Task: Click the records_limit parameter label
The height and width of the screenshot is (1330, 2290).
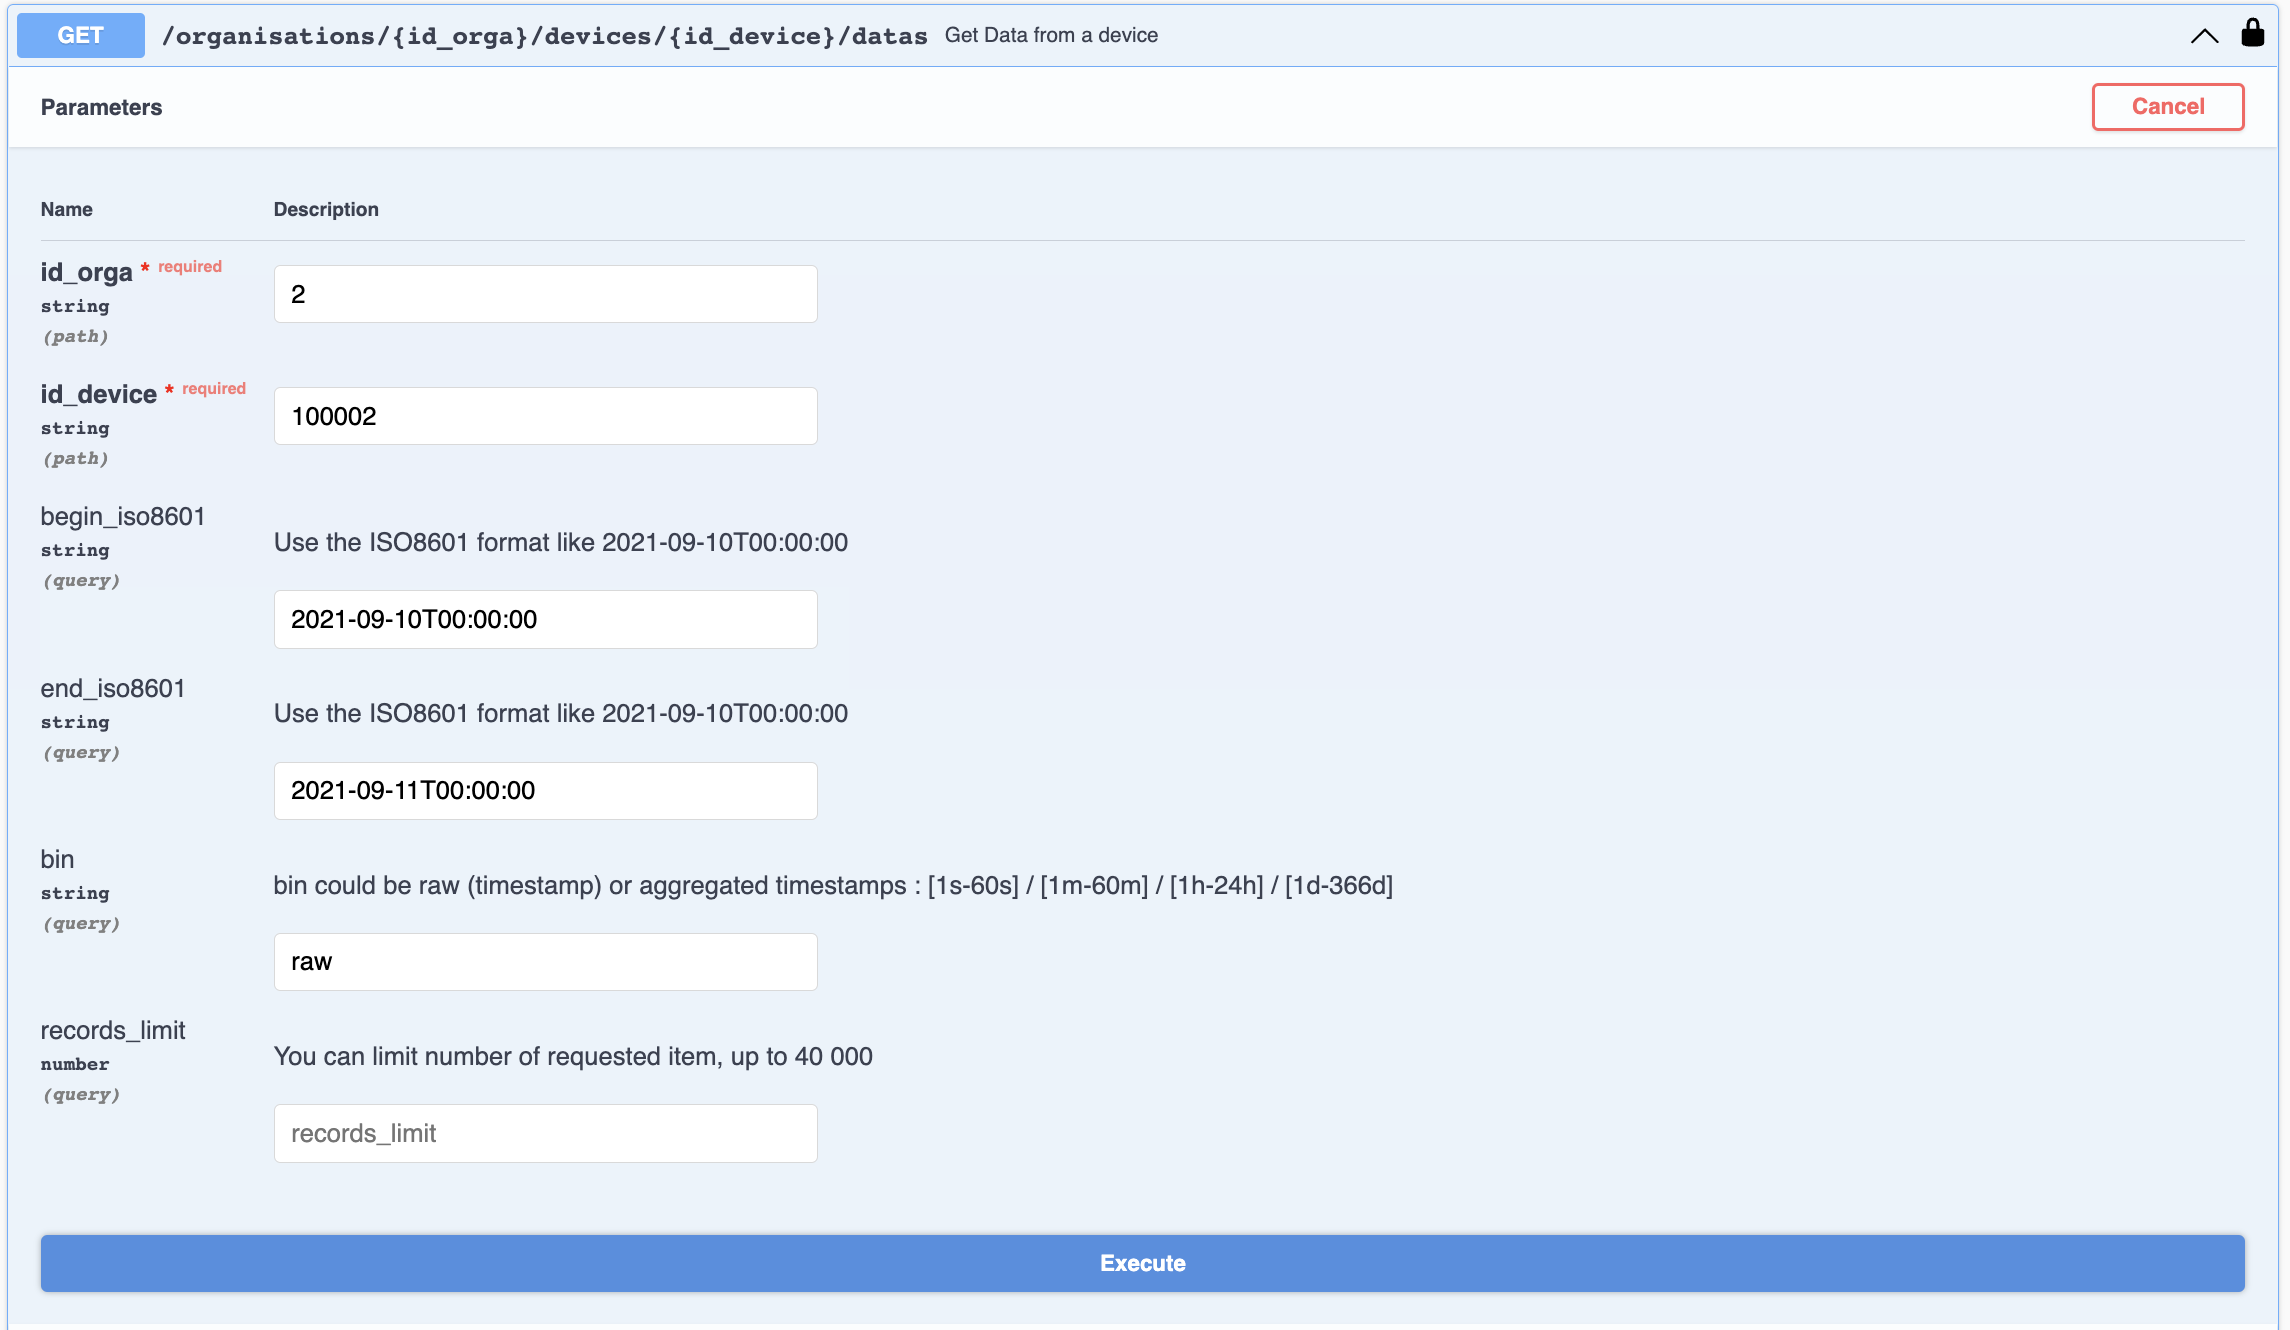Action: pos(112,1030)
